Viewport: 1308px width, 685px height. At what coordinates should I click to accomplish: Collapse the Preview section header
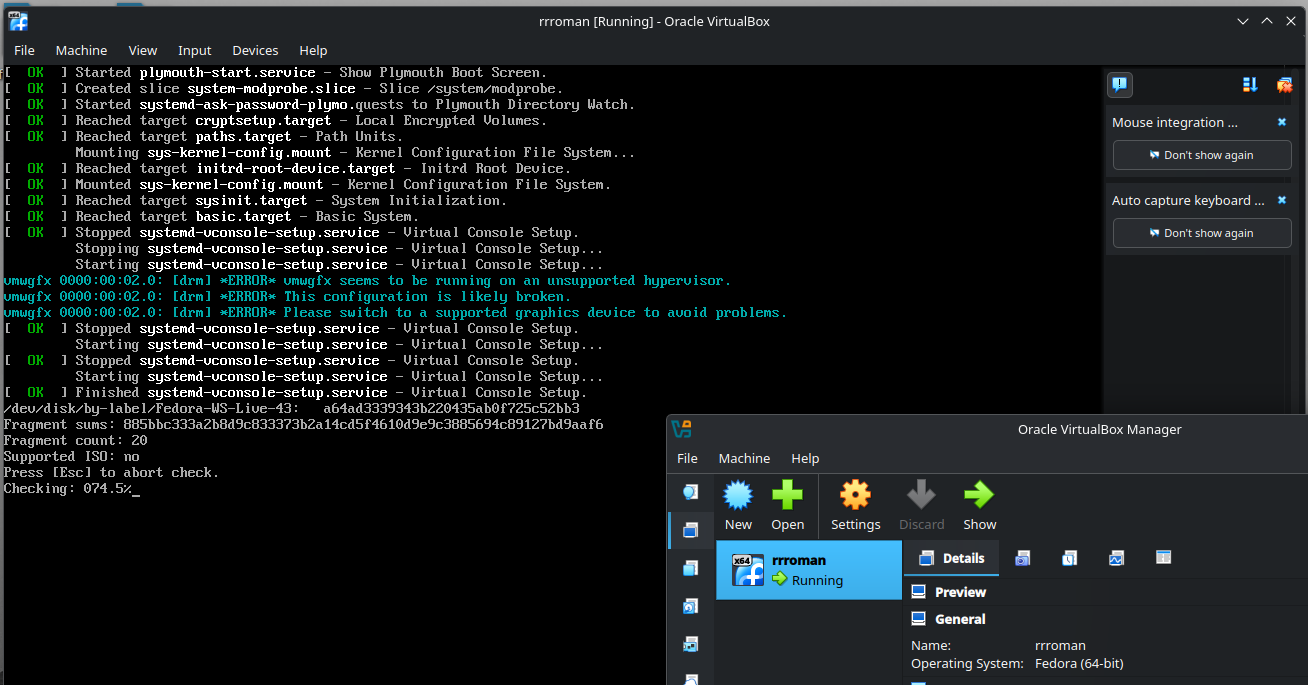959,592
